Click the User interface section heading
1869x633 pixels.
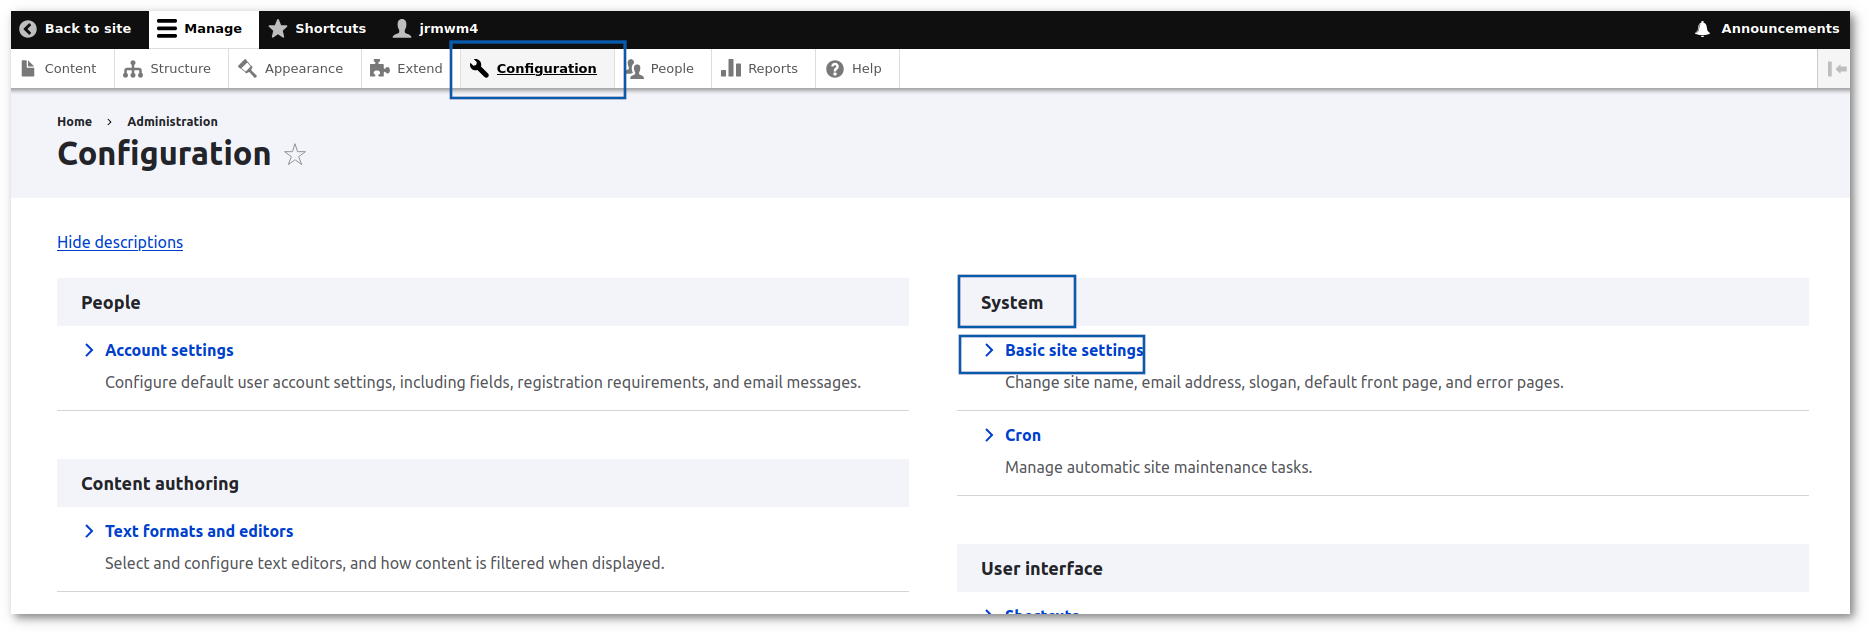1042,569
